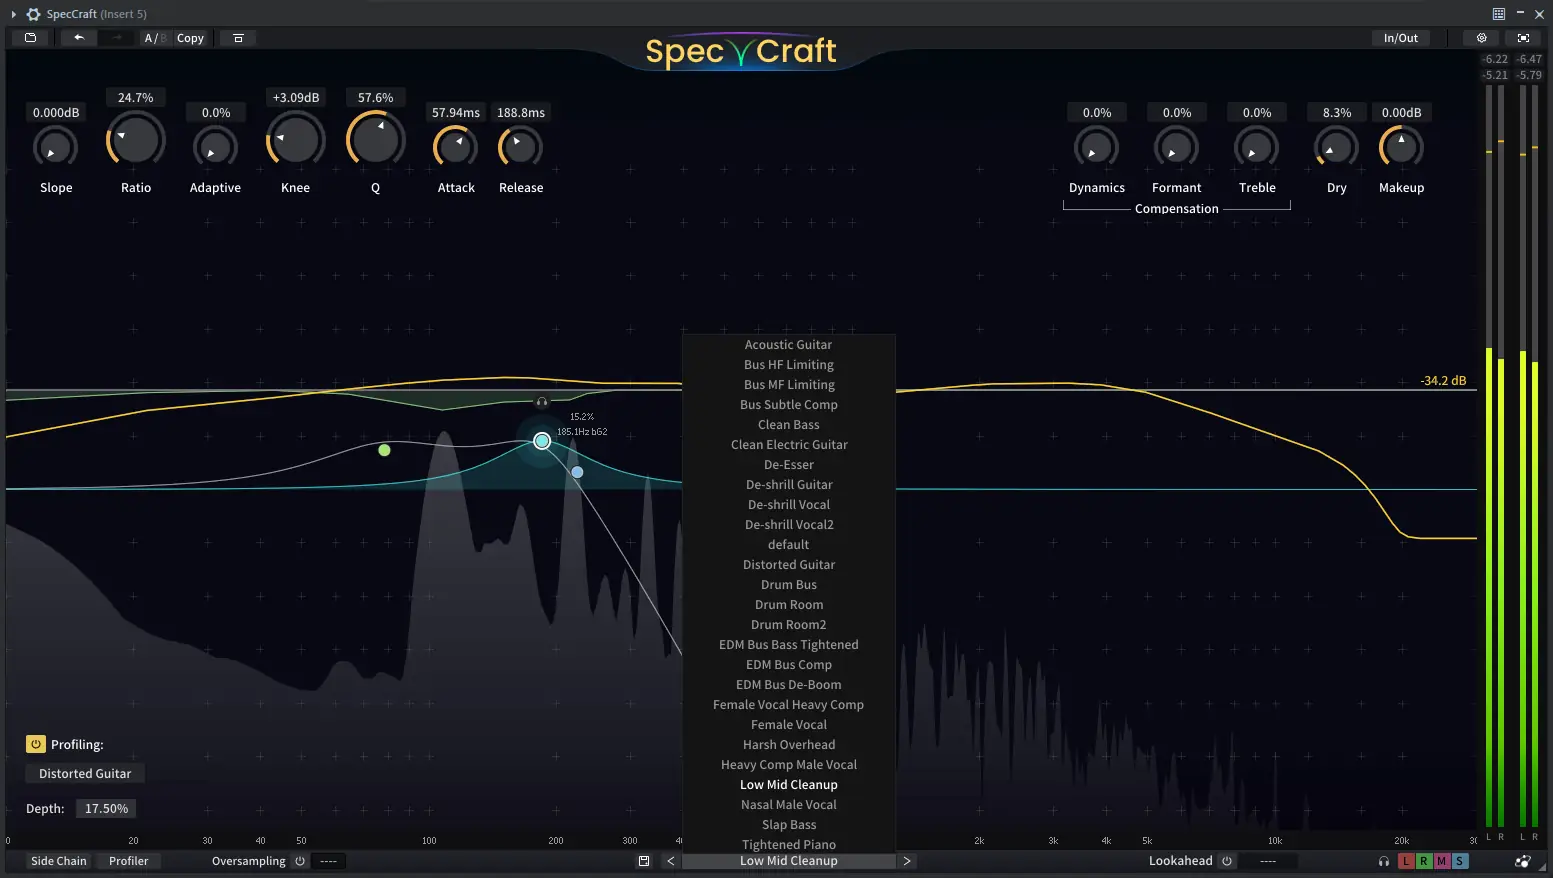The width and height of the screenshot is (1553, 878).
Task: Open the Lookahead value dropdown
Action: (x=1268, y=861)
